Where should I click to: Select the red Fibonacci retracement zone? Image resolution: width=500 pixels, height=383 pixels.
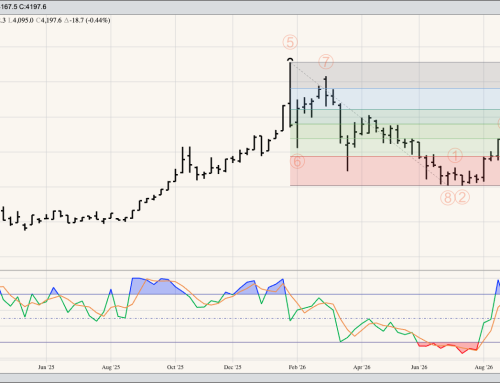tap(395, 171)
